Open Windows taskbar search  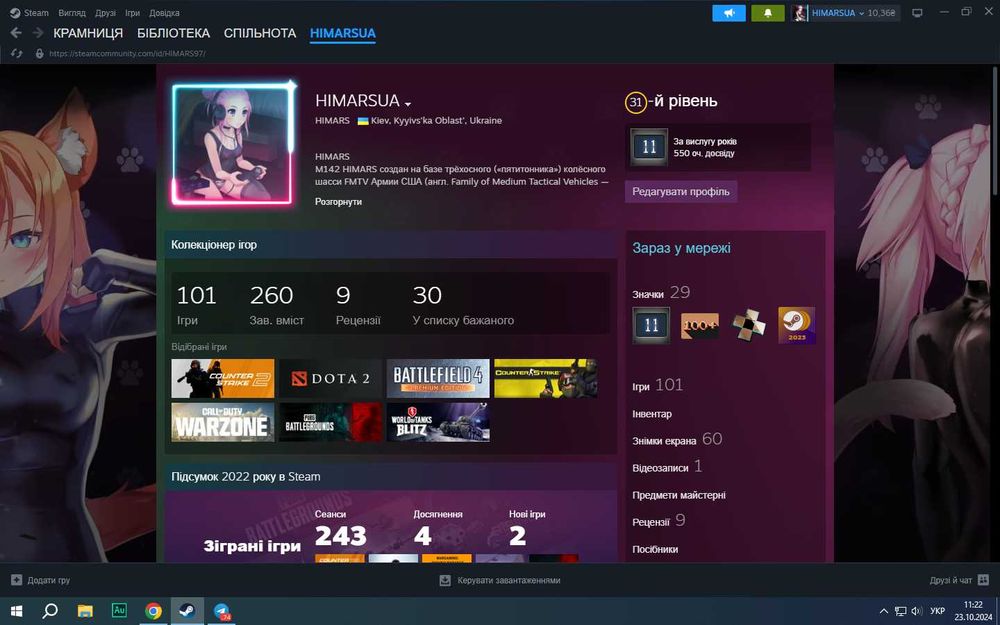pos(50,611)
